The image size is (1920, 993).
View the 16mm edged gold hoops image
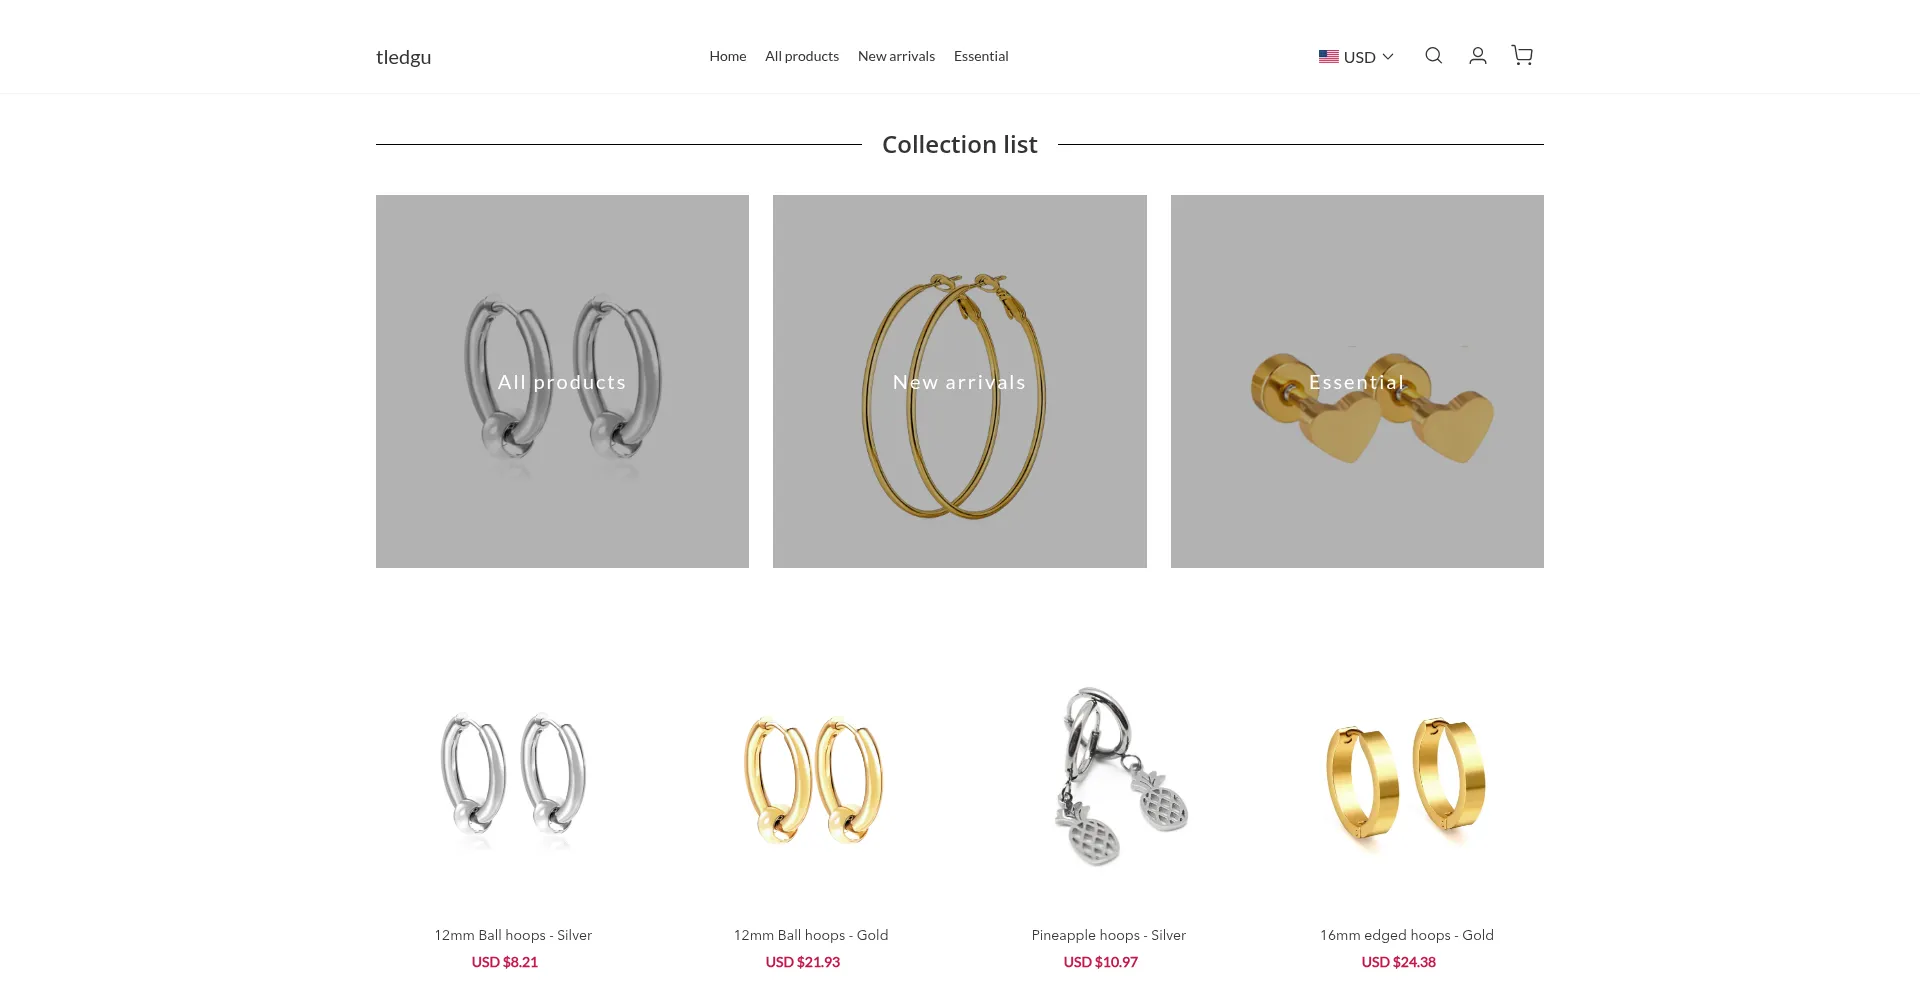pos(1407,779)
